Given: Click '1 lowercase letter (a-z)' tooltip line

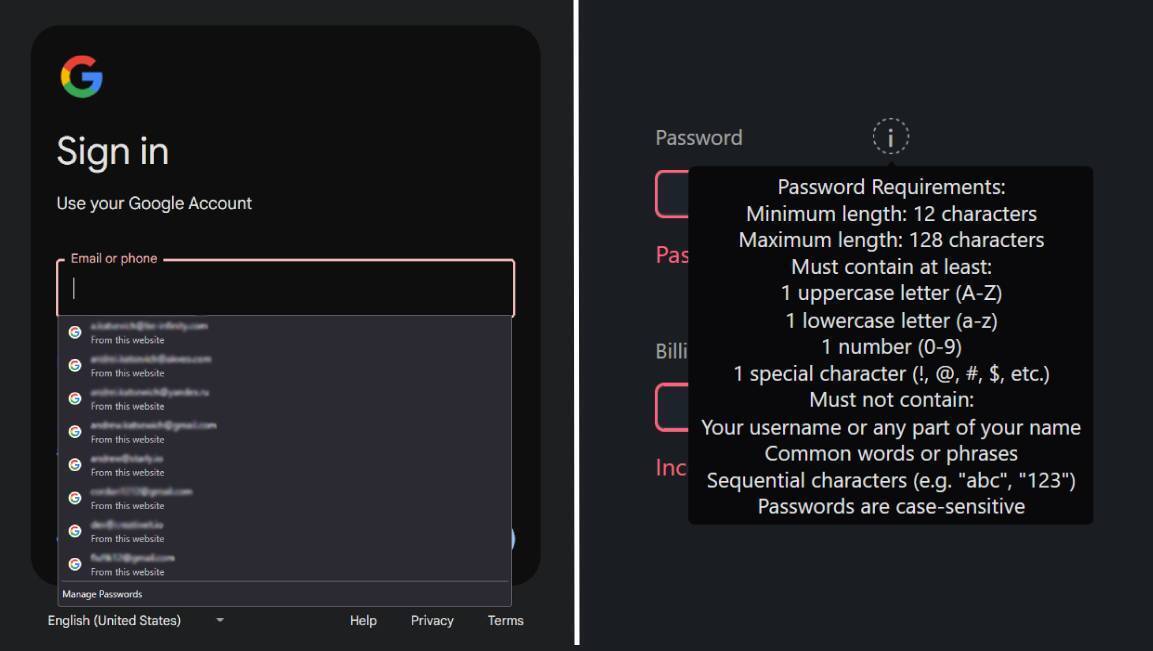Looking at the screenshot, I should click(891, 321).
